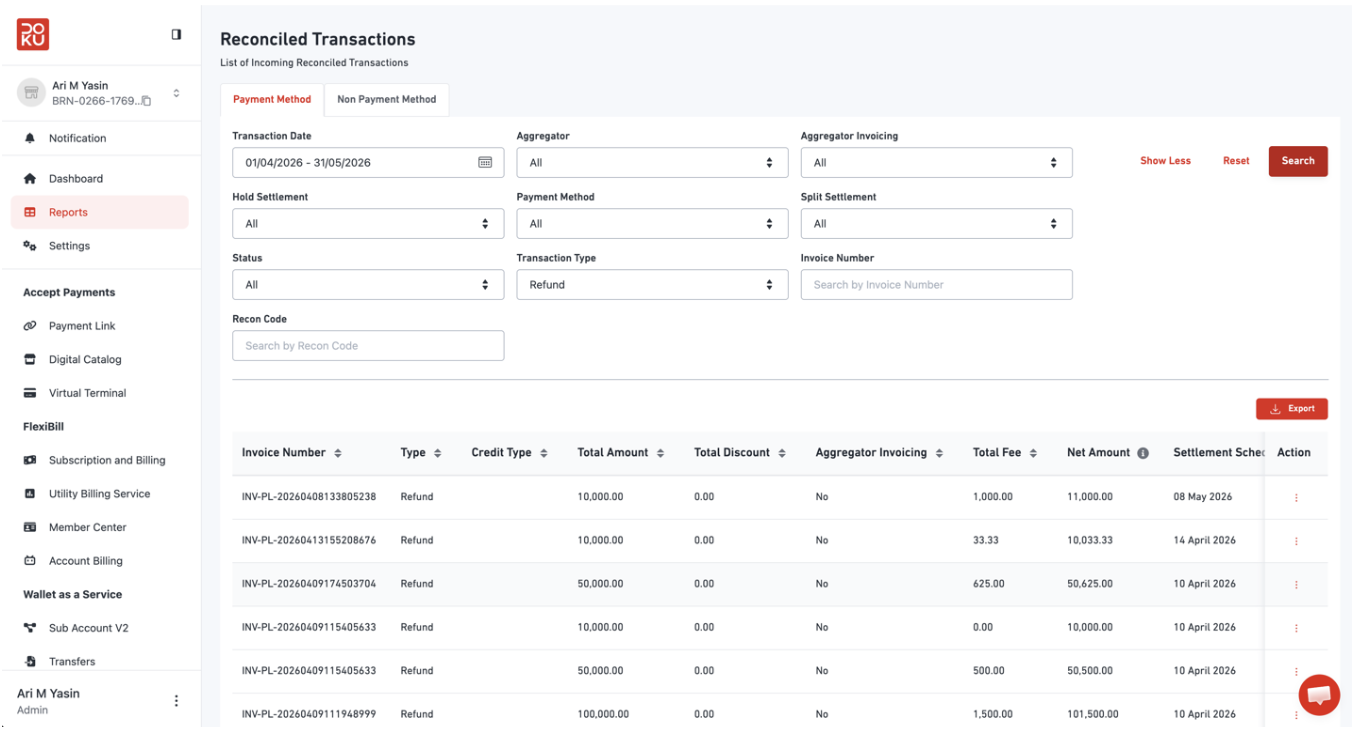Switch to Payment Method tab
1362x744 pixels.
tap(272, 100)
